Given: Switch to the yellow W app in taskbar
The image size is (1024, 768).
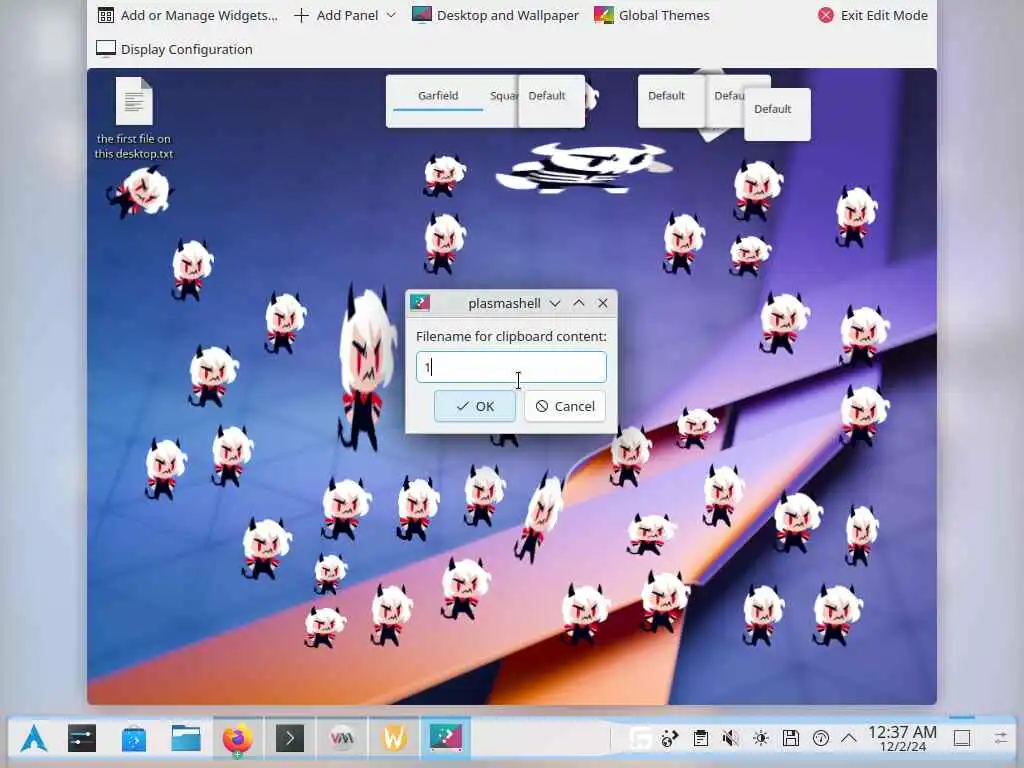Looking at the screenshot, I should pyautogui.click(x=394, y=739).
